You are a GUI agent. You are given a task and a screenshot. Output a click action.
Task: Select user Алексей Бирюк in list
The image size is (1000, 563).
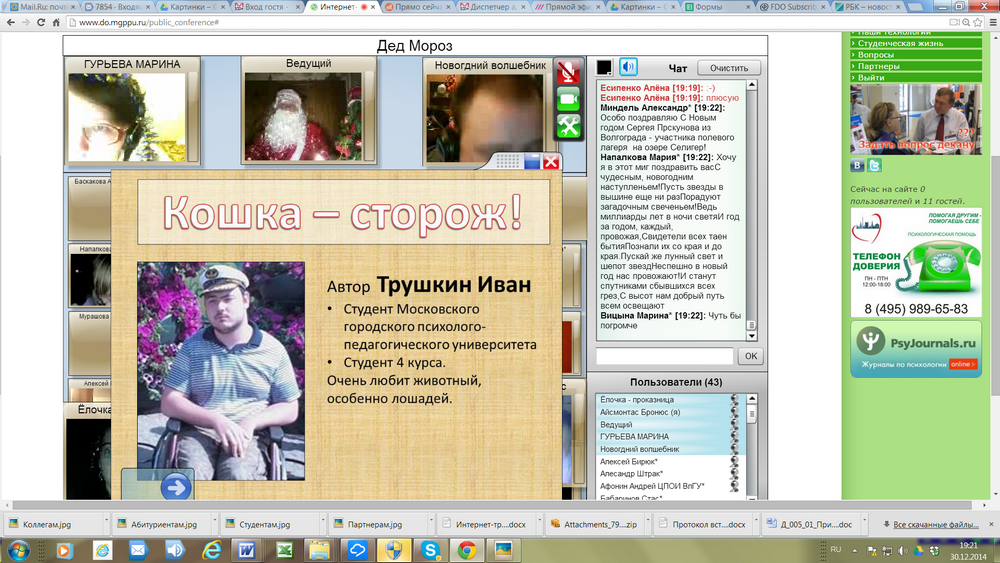[668, 462]
